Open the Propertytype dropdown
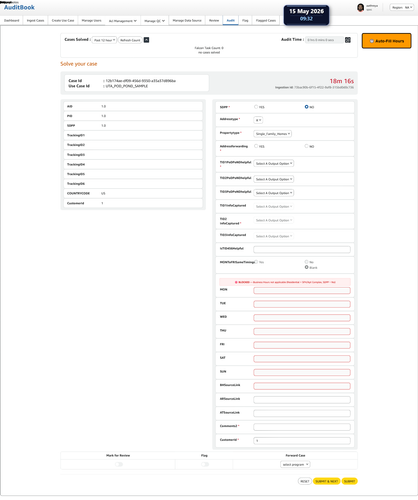The image size is (418, 500). tap(273, 134)
